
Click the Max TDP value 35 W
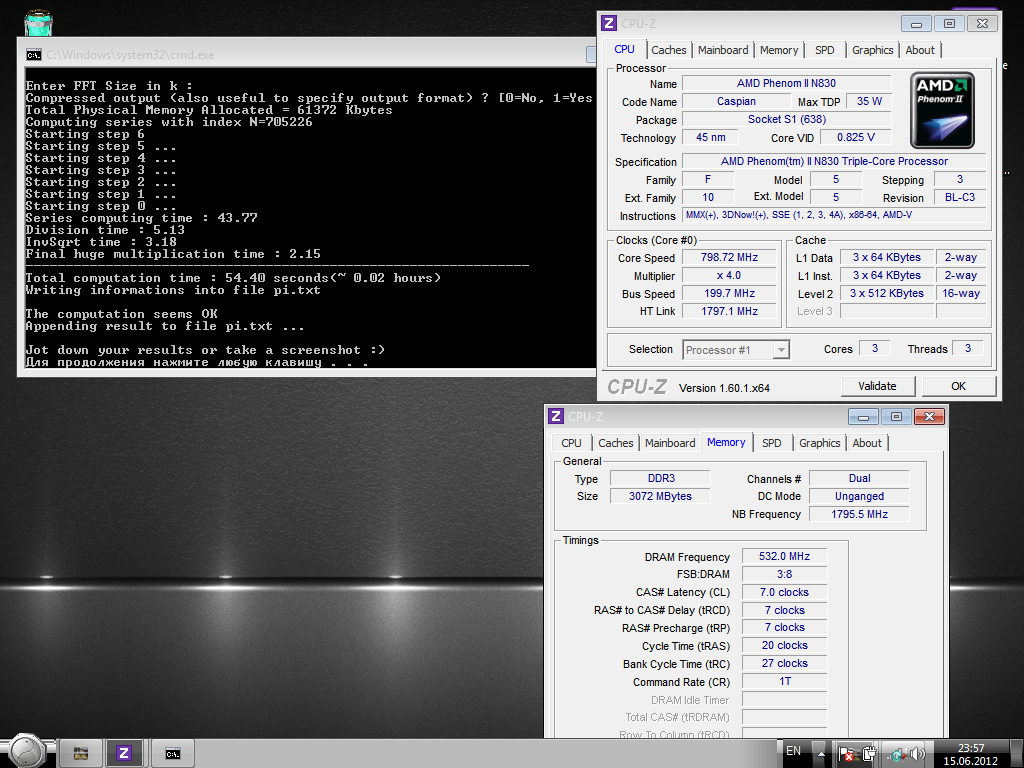[x=869, y=101]
